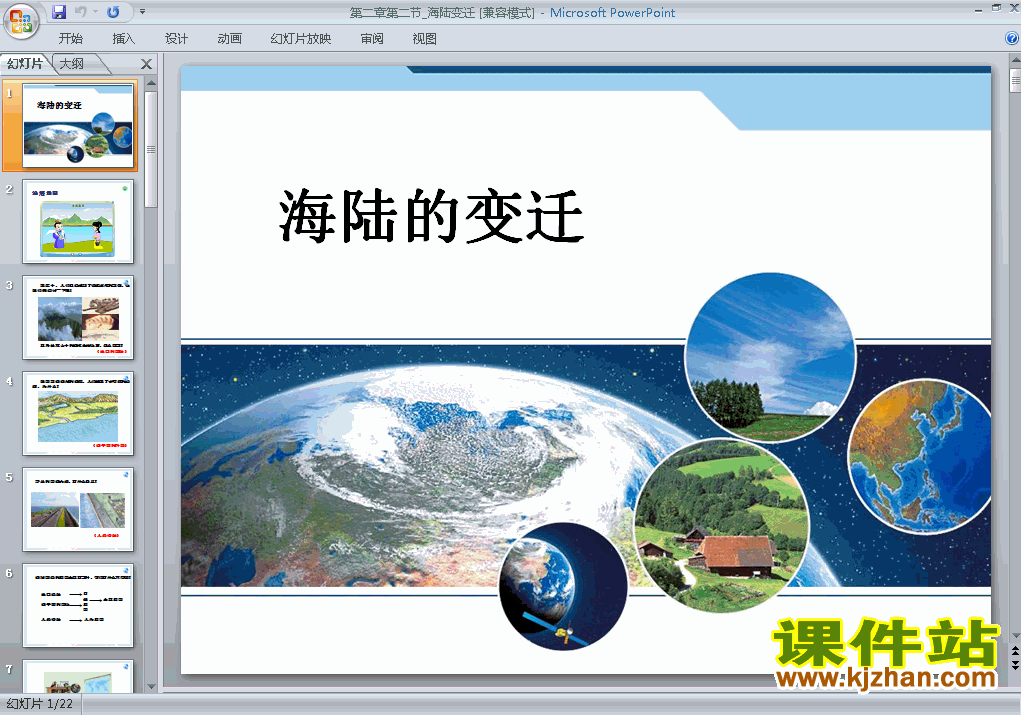
Task: Open the undo history dropdown arrow
Action: (x=96, y=12)
